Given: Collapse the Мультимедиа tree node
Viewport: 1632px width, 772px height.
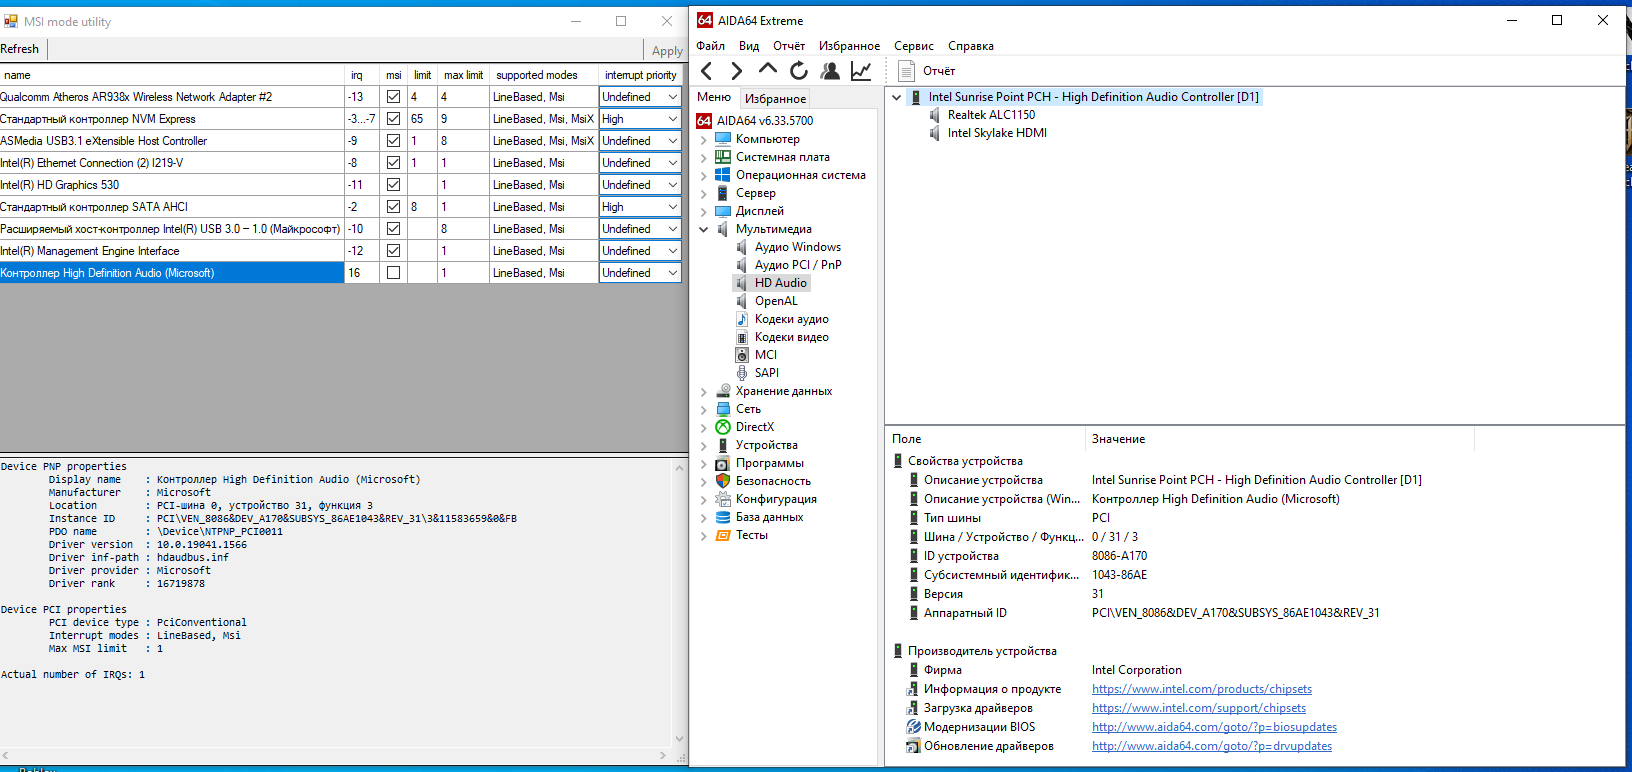Looking at the screenshot, I should point(704,229).
